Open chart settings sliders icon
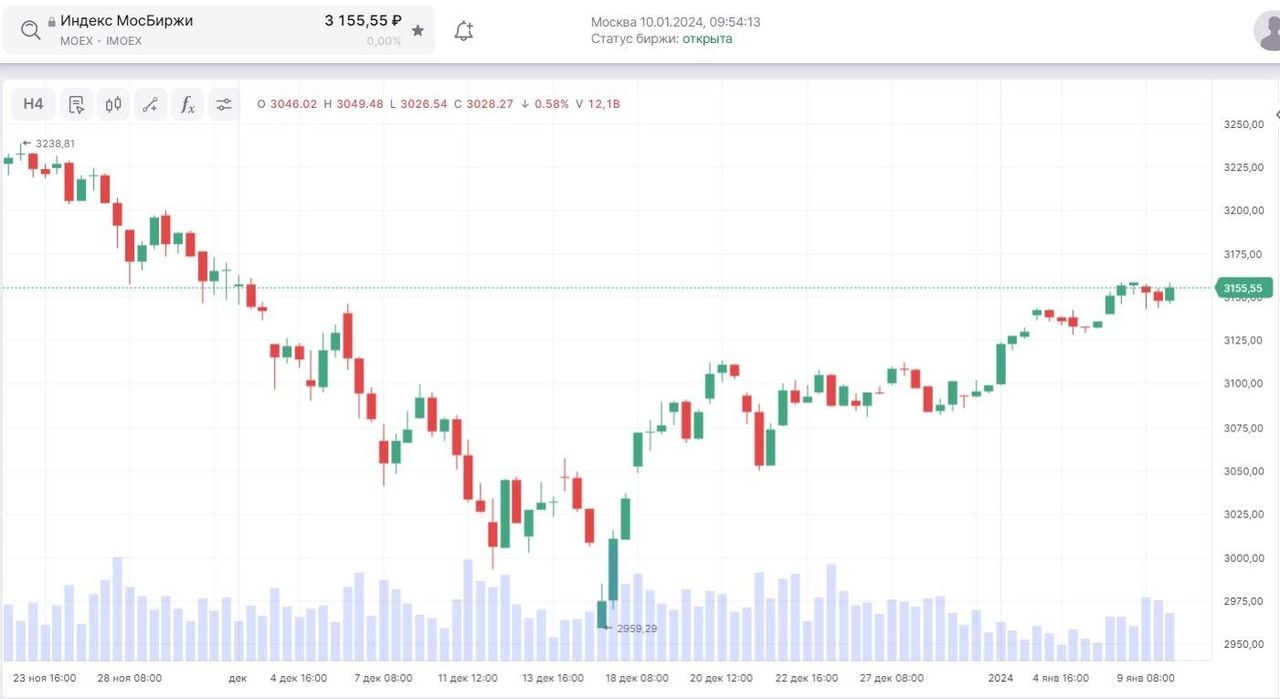The image size is (1280, 699). [224, 104]
